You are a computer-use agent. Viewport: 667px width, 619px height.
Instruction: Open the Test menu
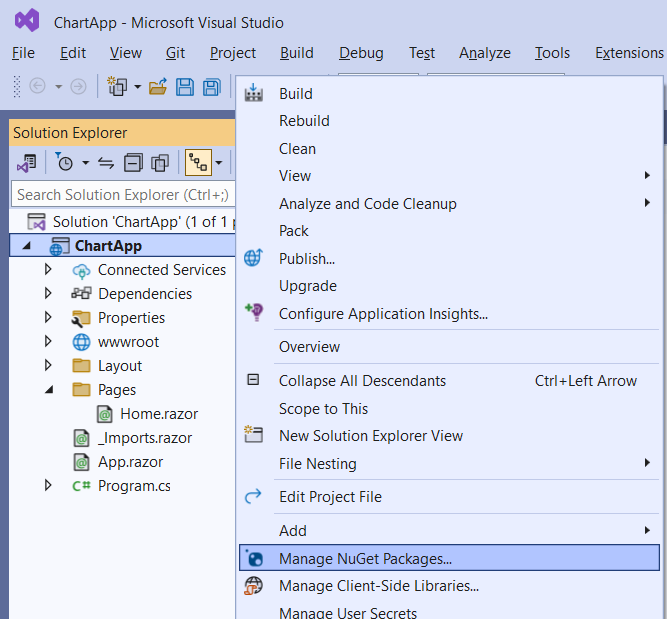422,53
